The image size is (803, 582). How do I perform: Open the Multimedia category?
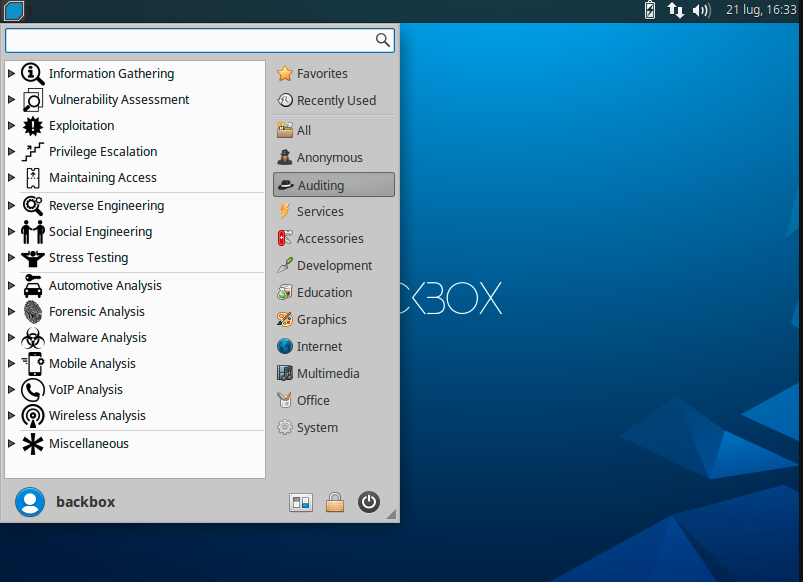point(334,373)
